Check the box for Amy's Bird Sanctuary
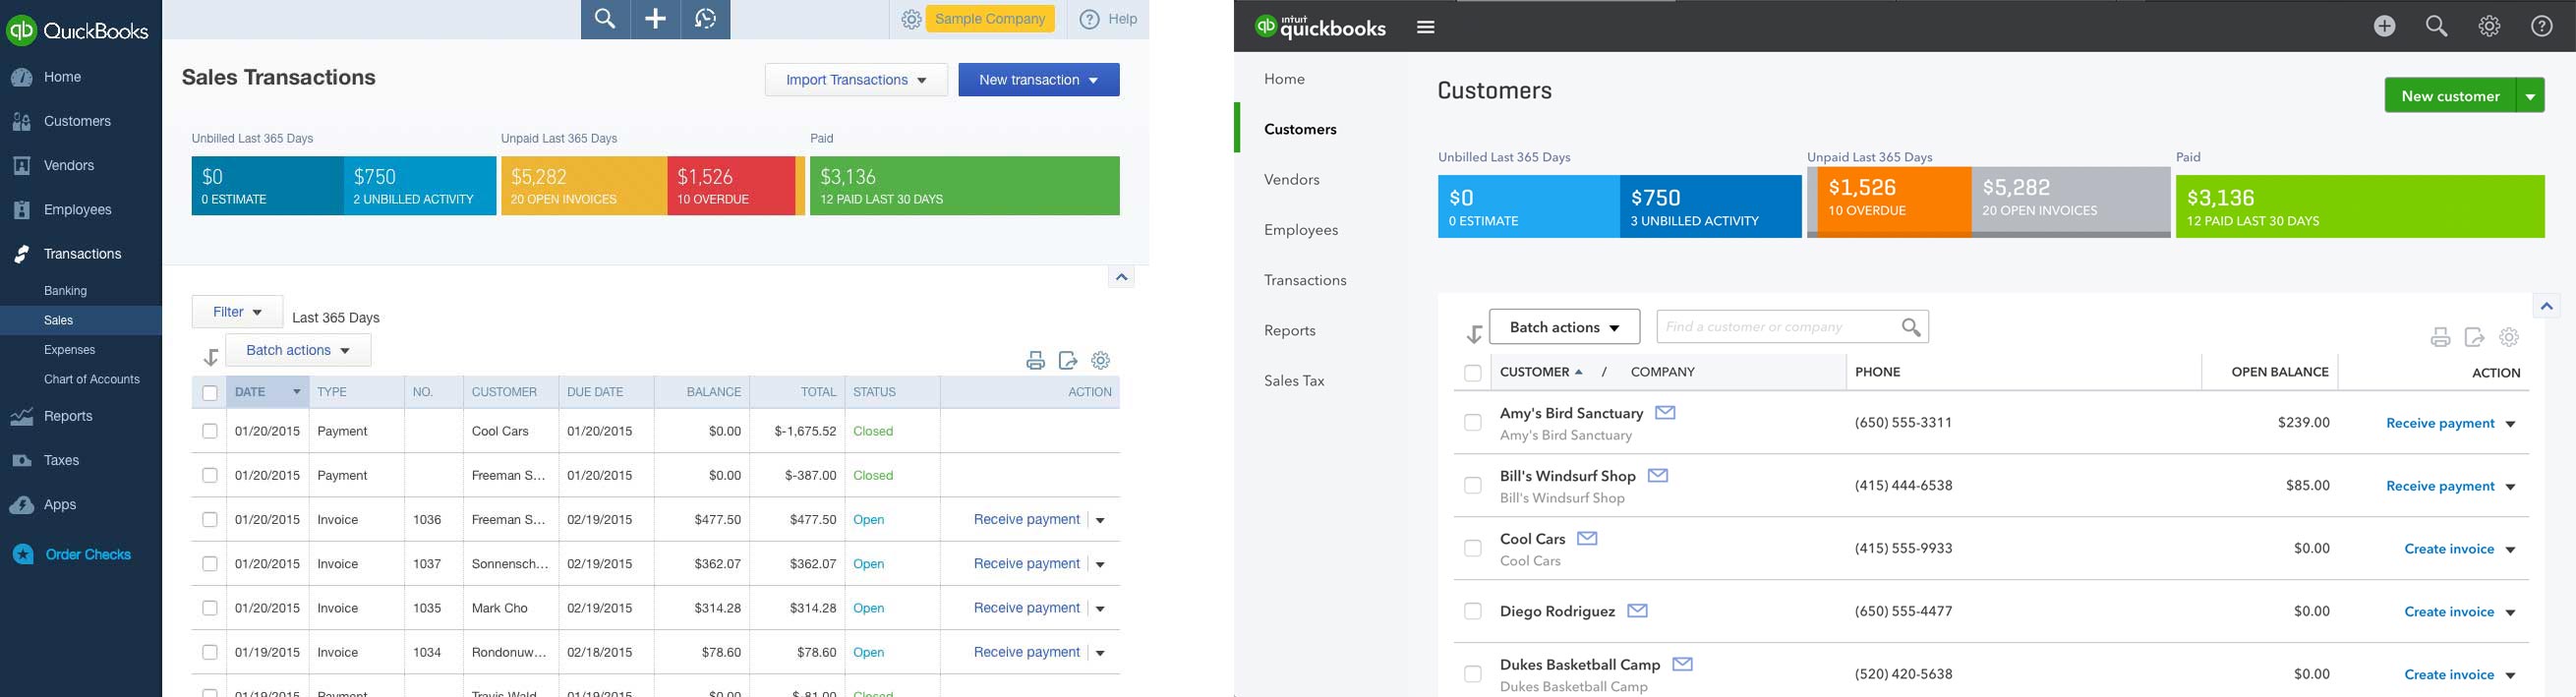The width and height of the screenshot is (2576, 697). [x=1473, y=423]
